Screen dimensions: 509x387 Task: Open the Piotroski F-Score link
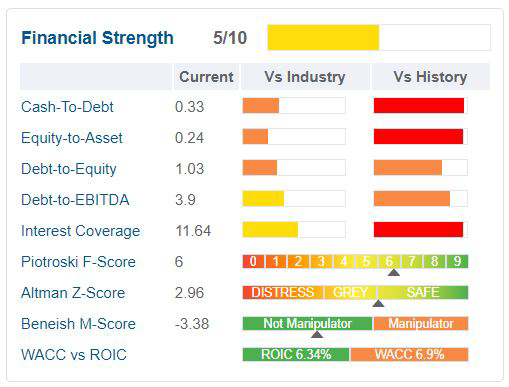click(x=78, y=262)
